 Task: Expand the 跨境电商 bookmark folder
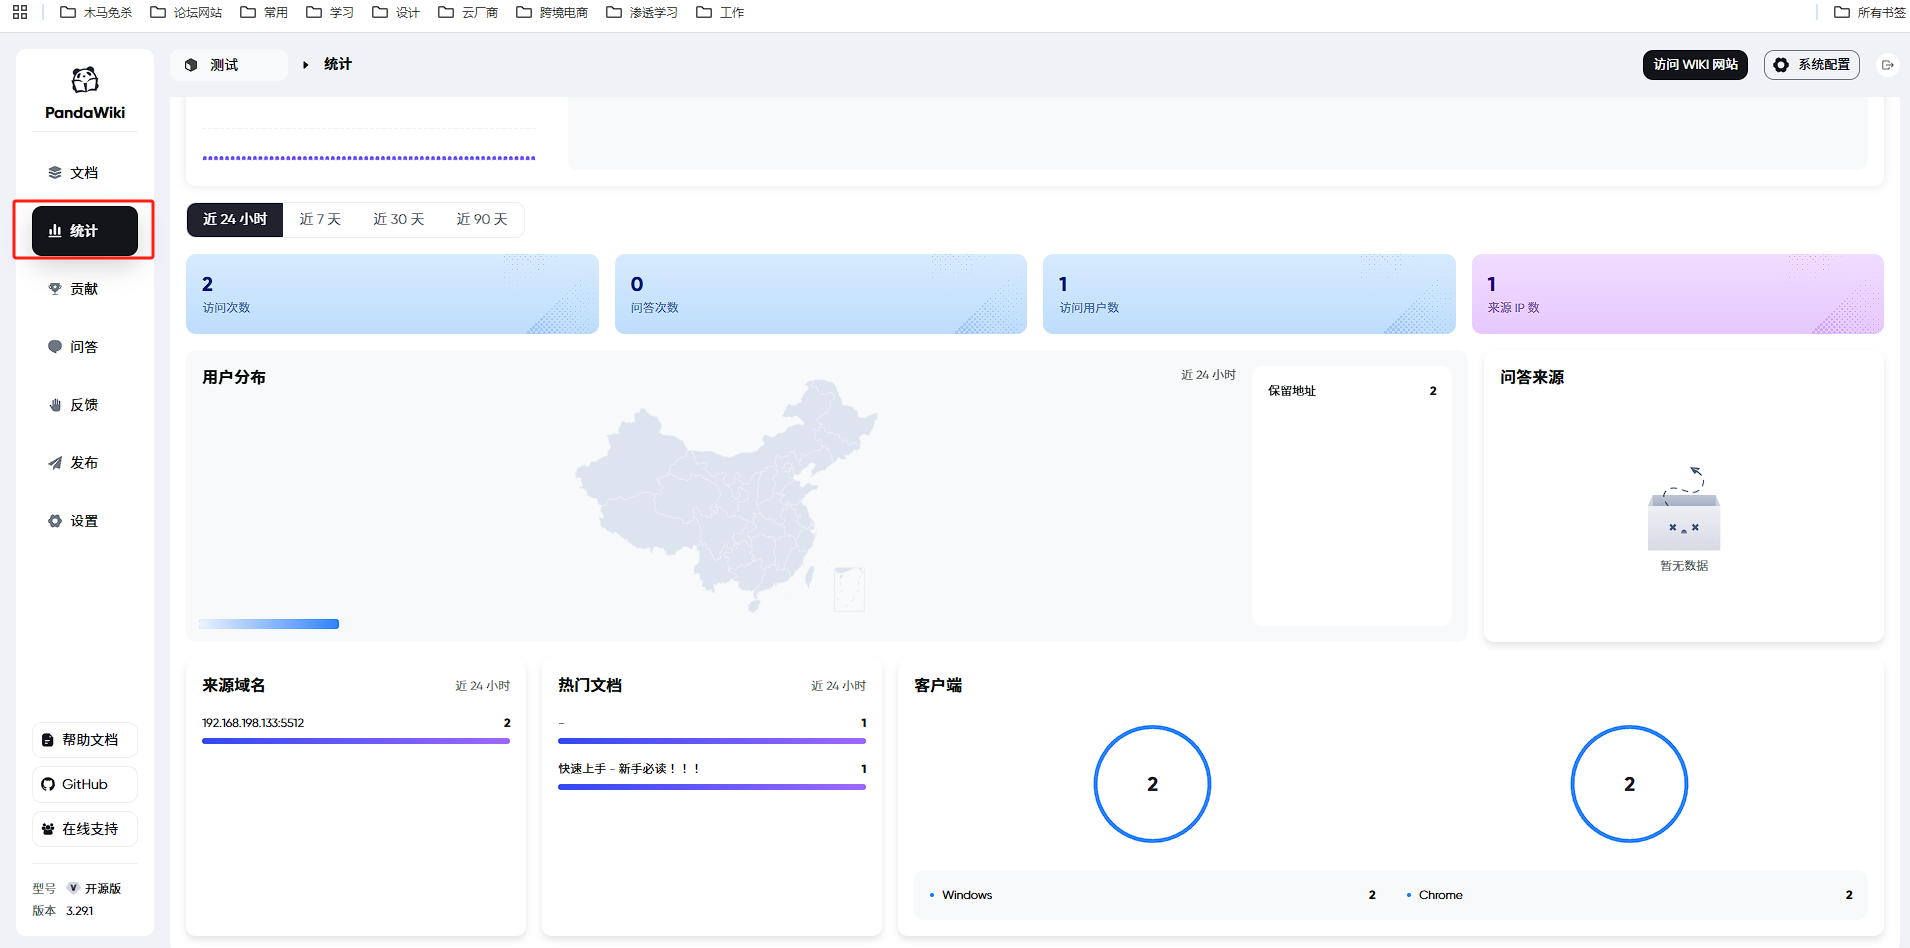pos(551,12)
